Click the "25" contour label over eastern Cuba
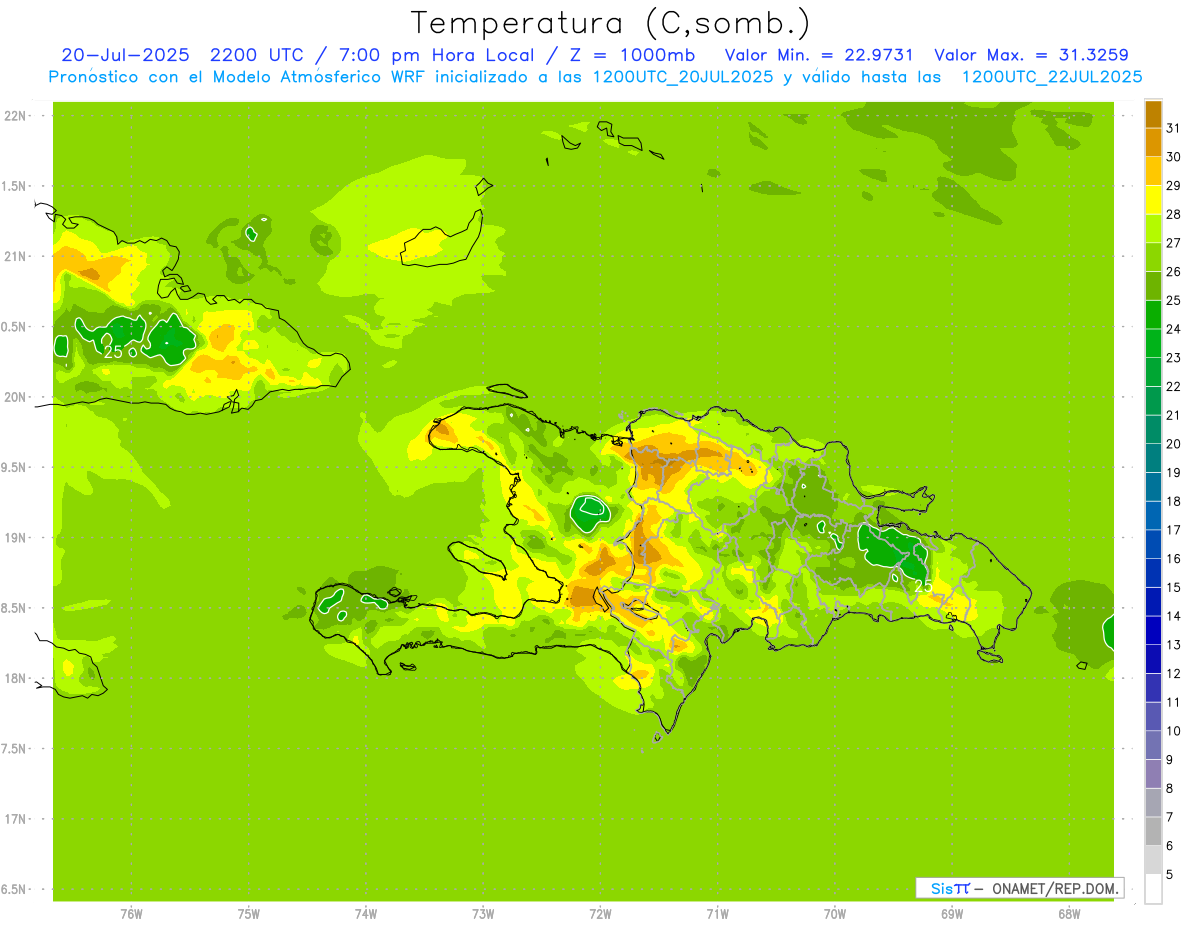The height and width of the screenshot is (927, 1200). 113,352
